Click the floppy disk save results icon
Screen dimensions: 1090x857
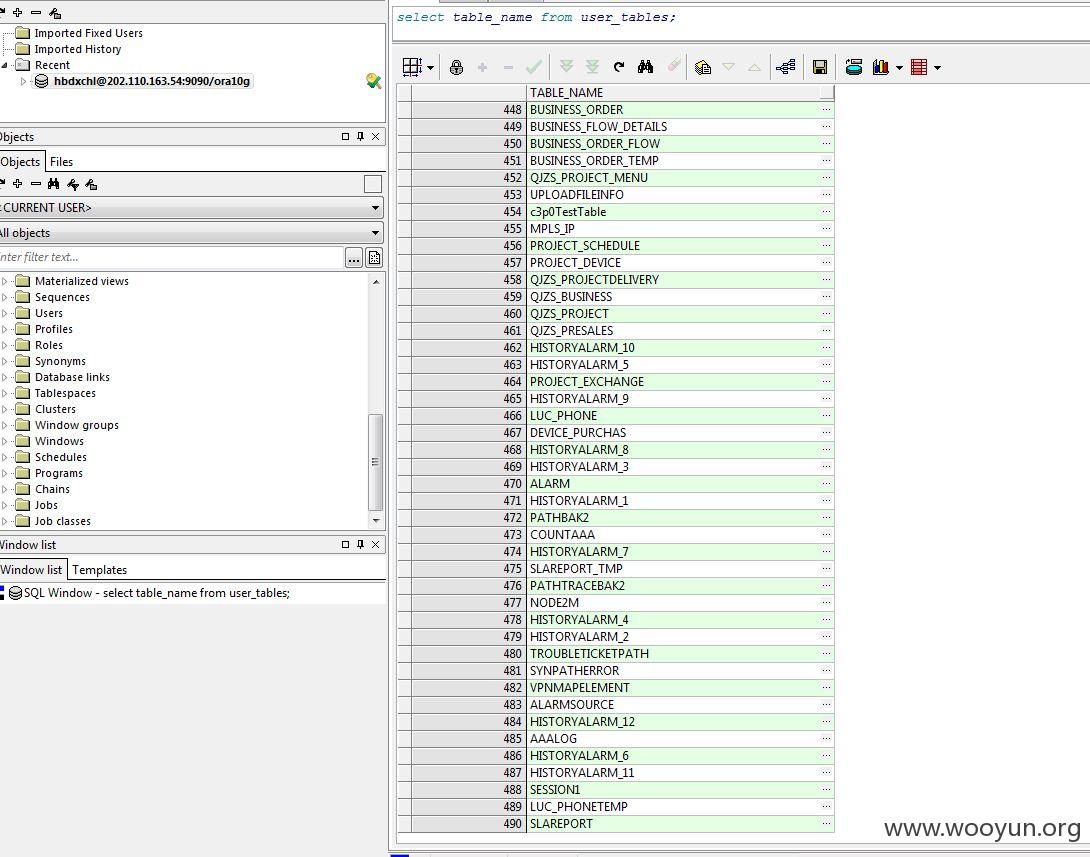point(820,67)
